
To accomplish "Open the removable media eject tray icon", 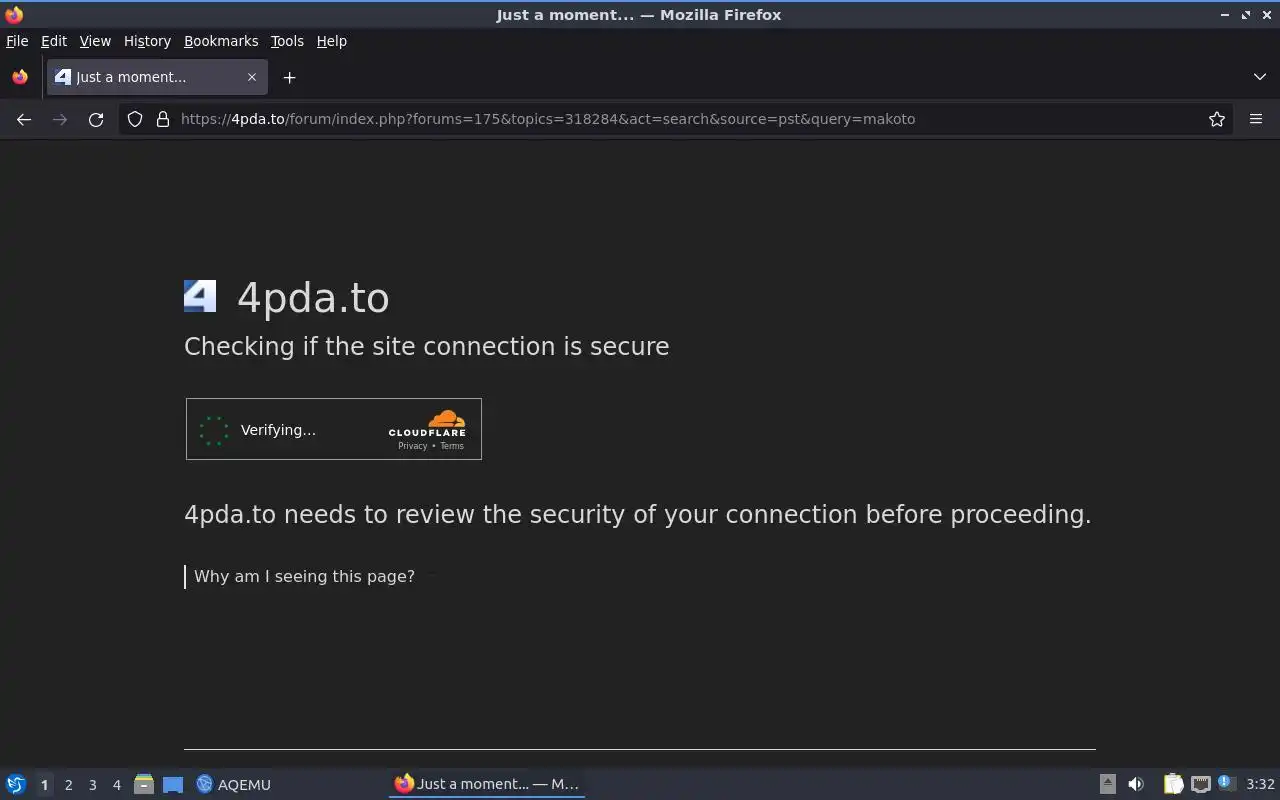I will (x=1107, y=784).
